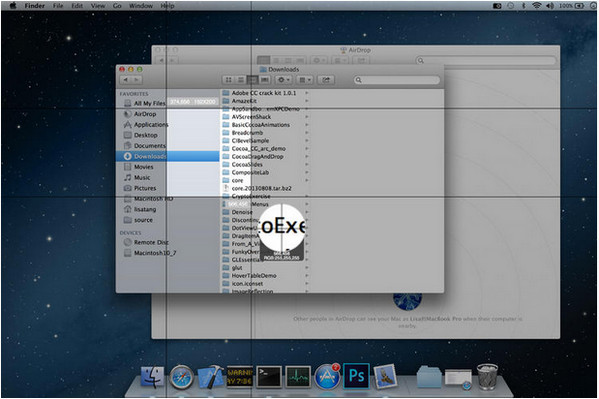Switch Downloads window to Cover Flow view

tap(265, 80)
